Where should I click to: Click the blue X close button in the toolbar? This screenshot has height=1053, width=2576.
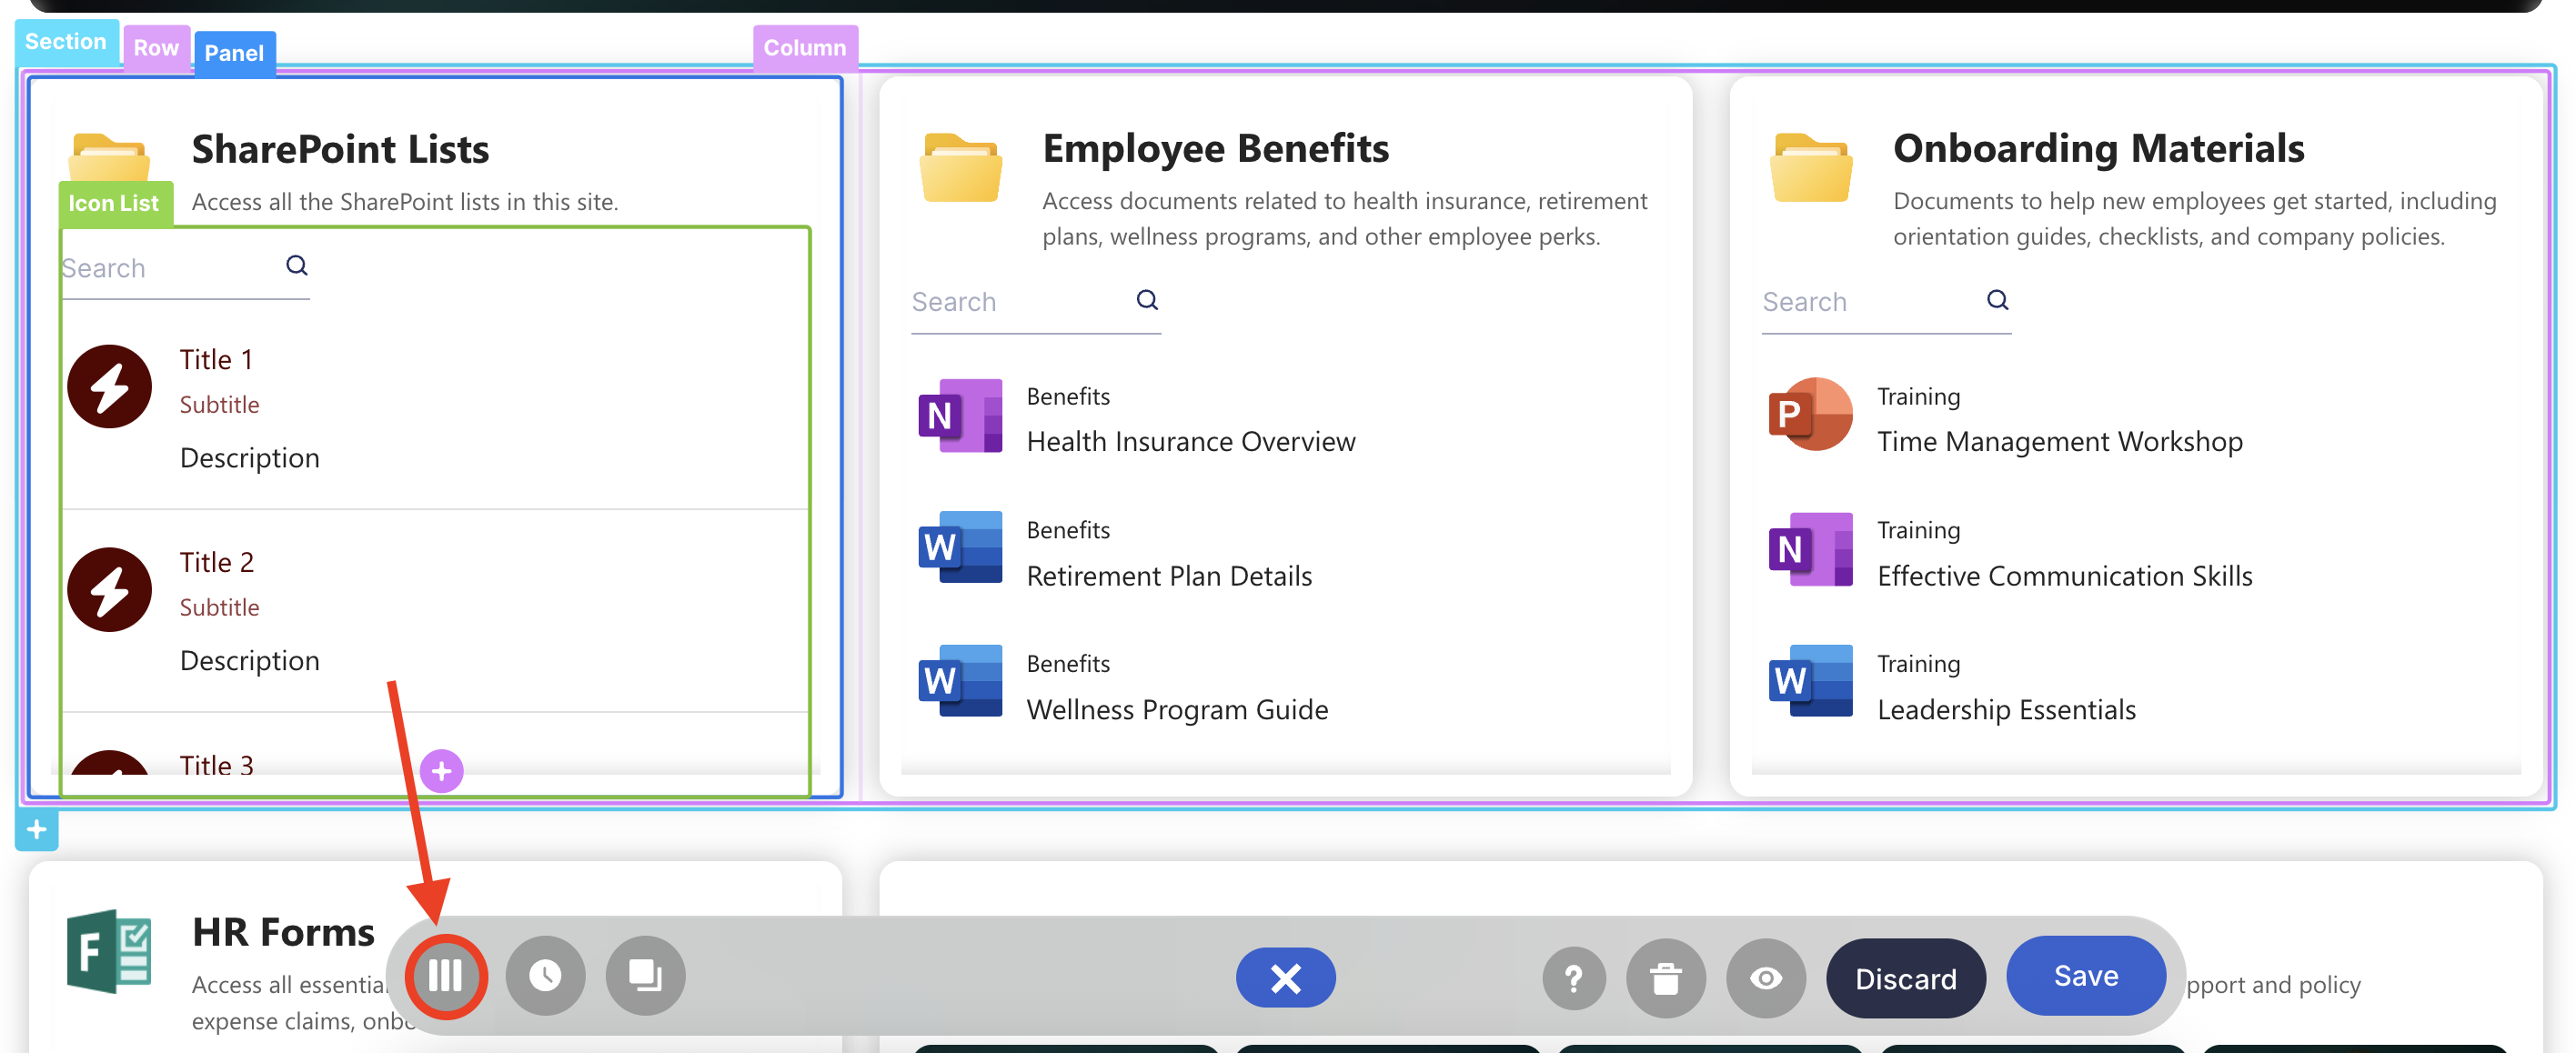click(1285, 978)
